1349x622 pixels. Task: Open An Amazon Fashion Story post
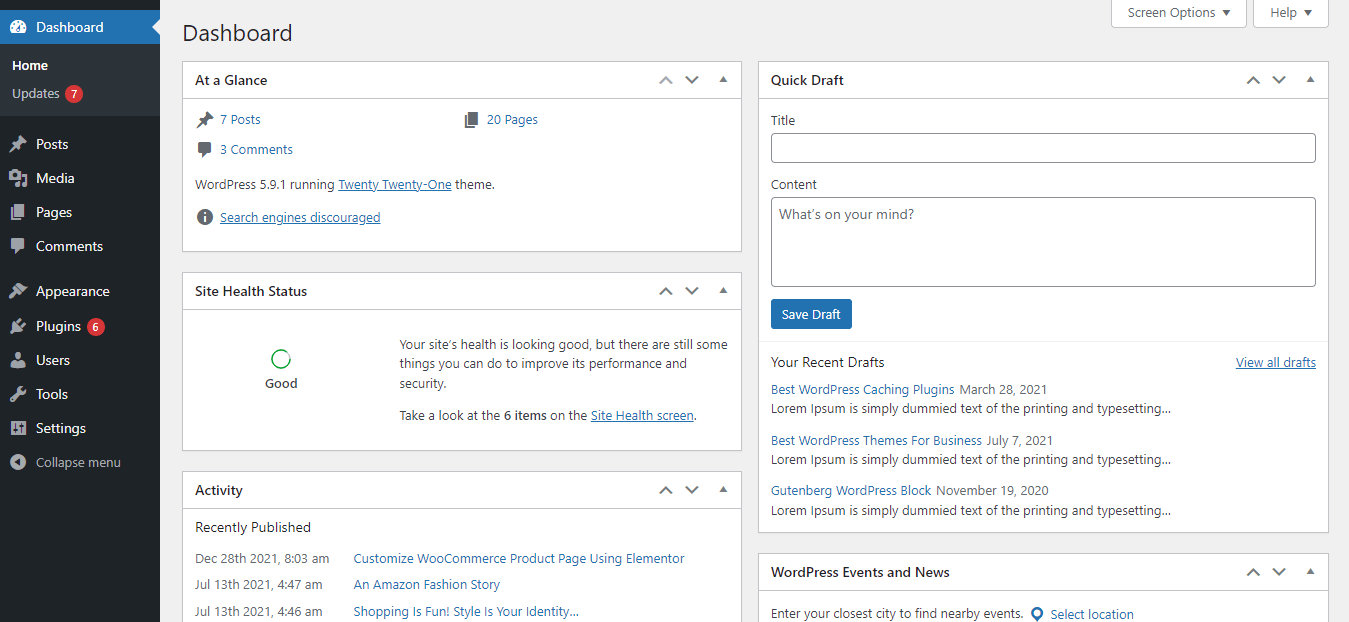427,585
